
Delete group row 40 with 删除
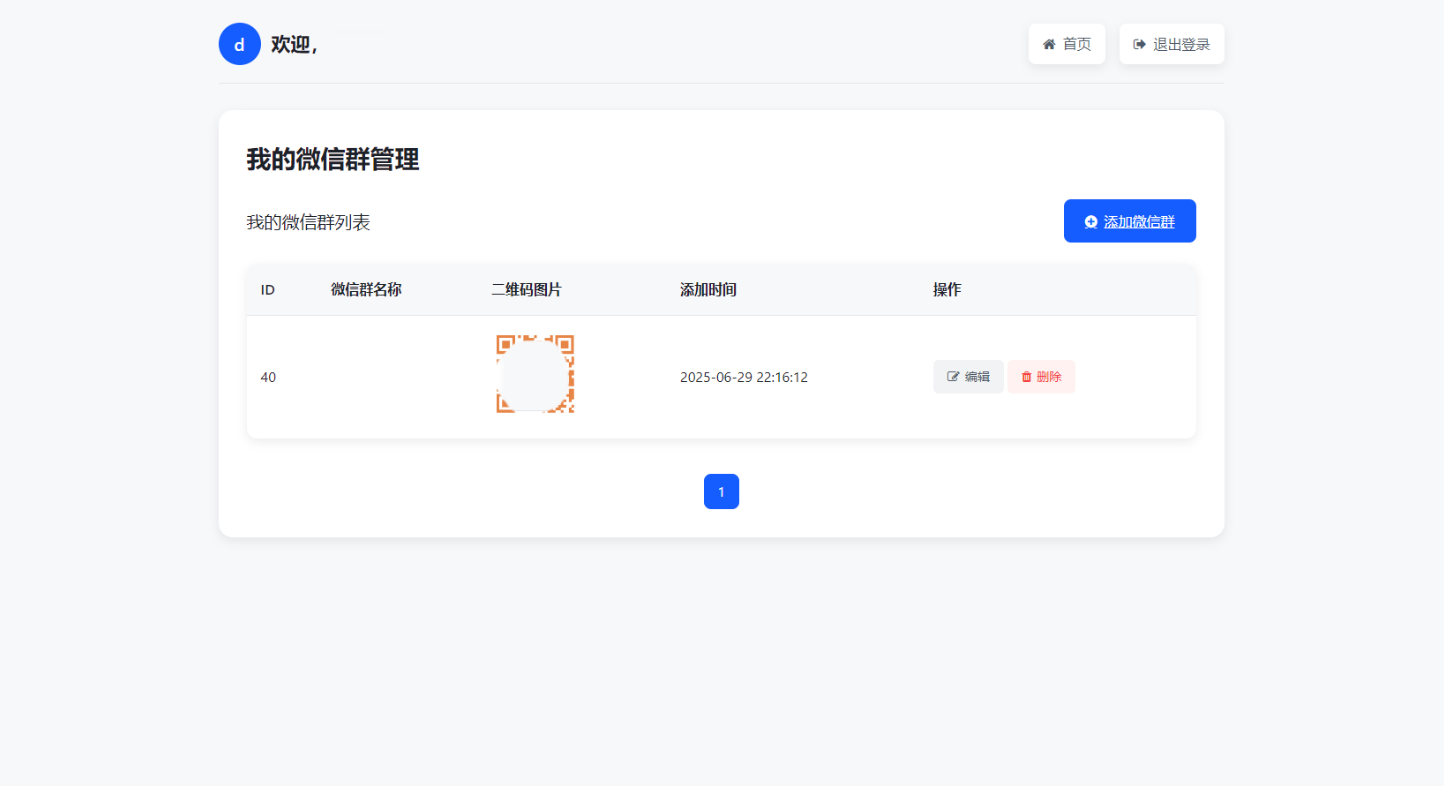[x=1041, y=377]
